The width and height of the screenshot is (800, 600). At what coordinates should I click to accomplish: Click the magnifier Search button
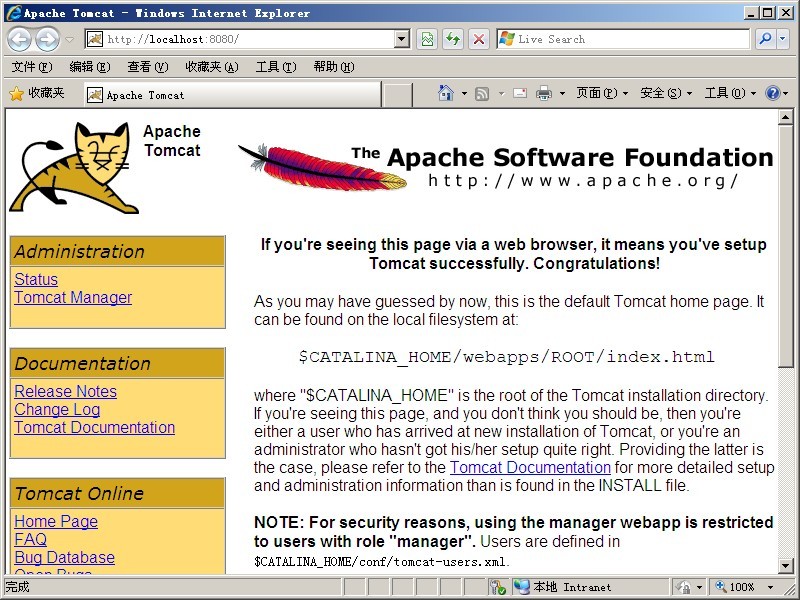click(x=765, y=39)
